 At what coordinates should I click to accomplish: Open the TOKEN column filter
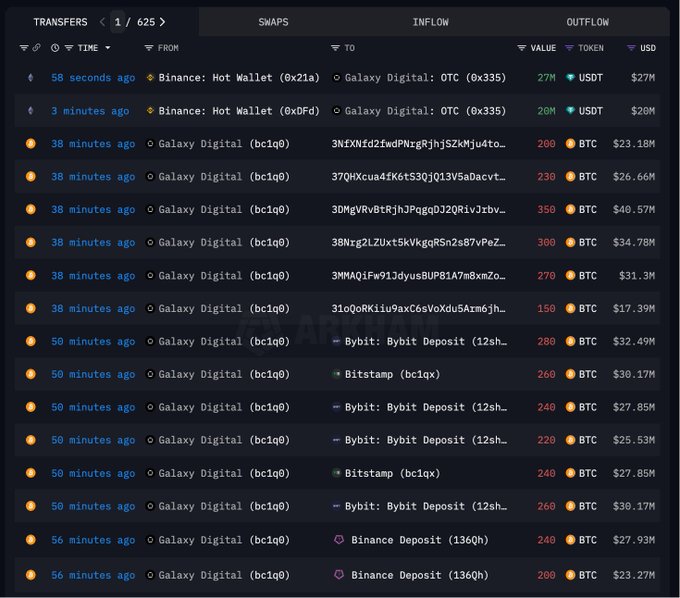[x=569, y=48]
